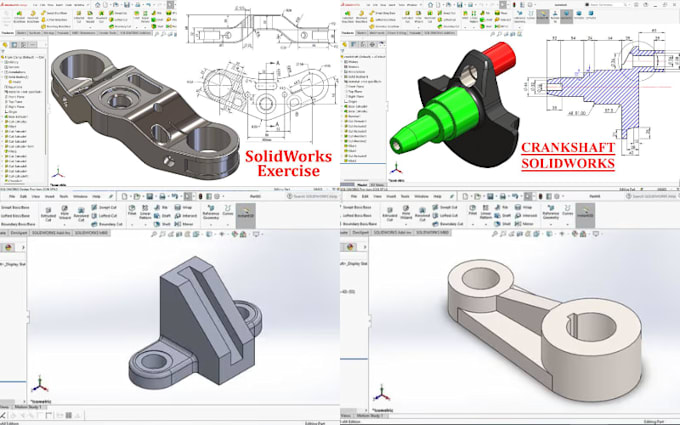The image size is (680, 425).
Task: Select Linear Pattern in the gray bracket window
Action: click(145, 212)
